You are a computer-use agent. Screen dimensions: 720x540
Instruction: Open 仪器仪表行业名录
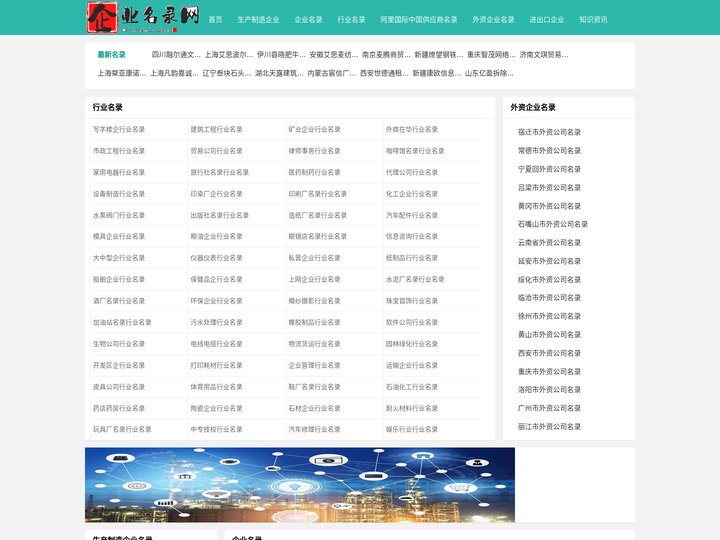(x=216, y=258)
